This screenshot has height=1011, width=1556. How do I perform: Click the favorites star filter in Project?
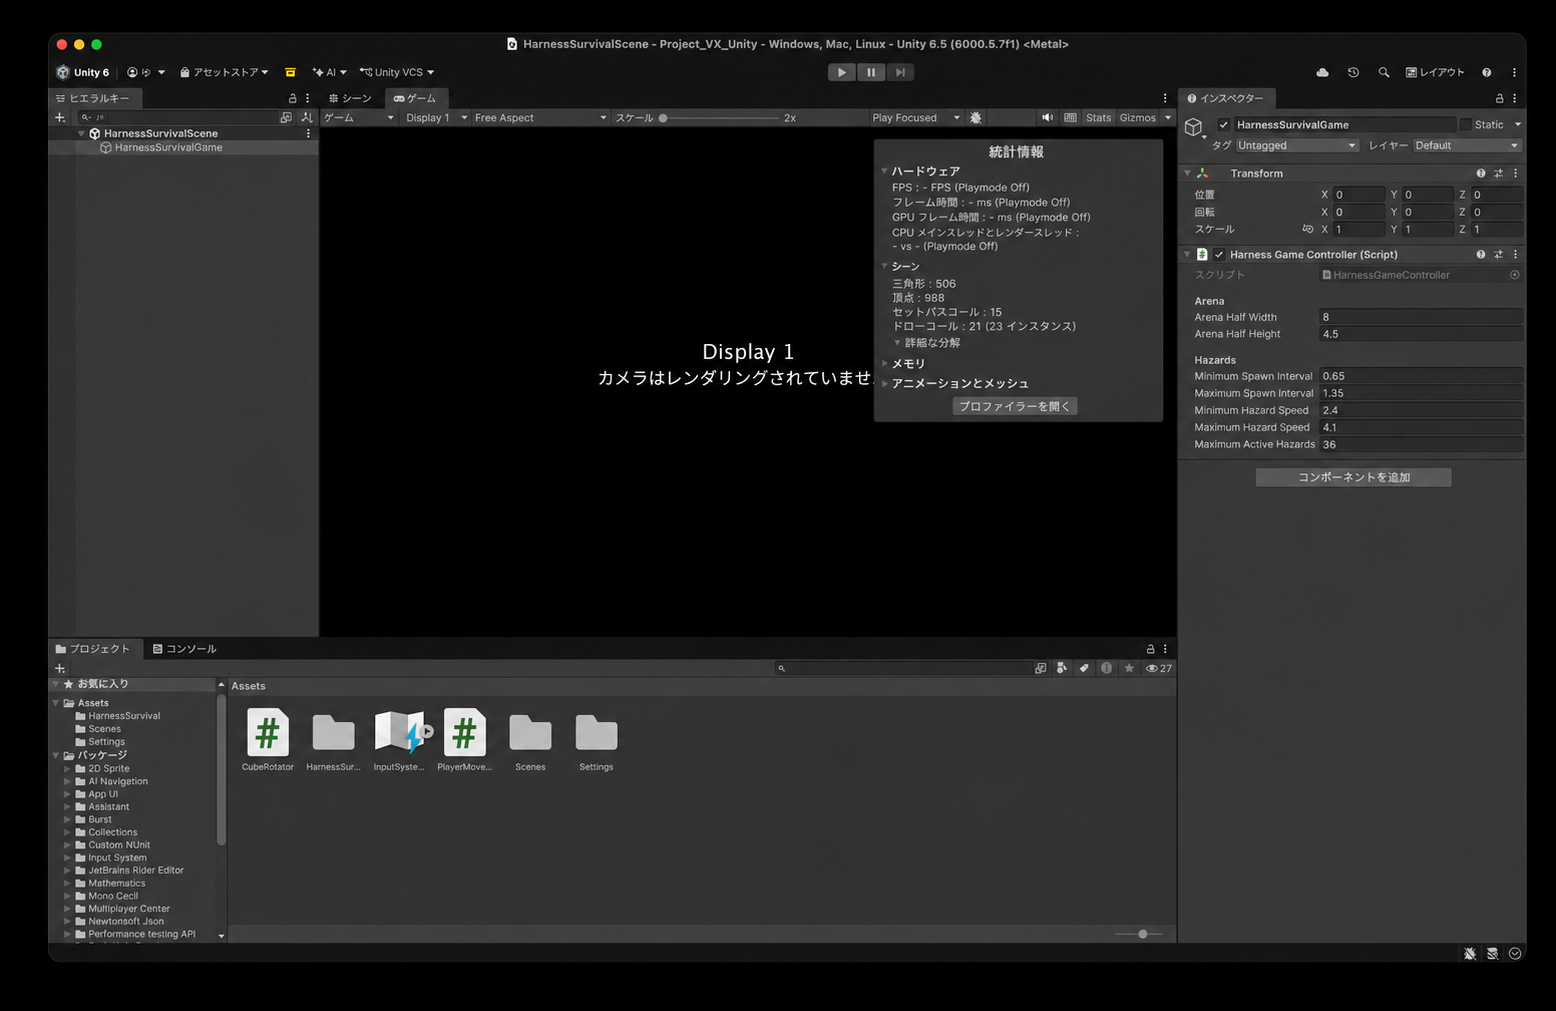coord(1129,668)
